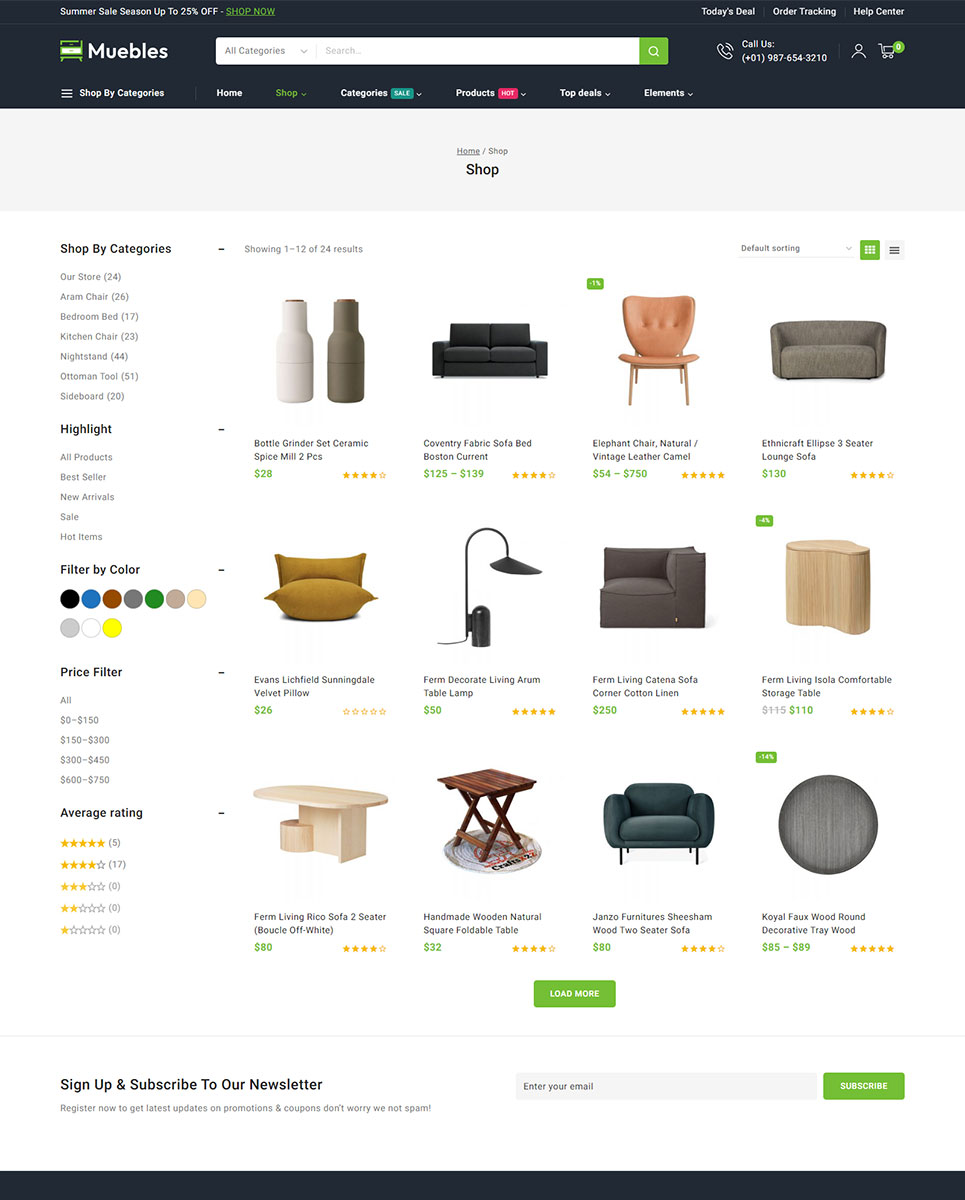Click the Muebles logo
Screen dimensions: 965x1200
(x=114, y=51)
